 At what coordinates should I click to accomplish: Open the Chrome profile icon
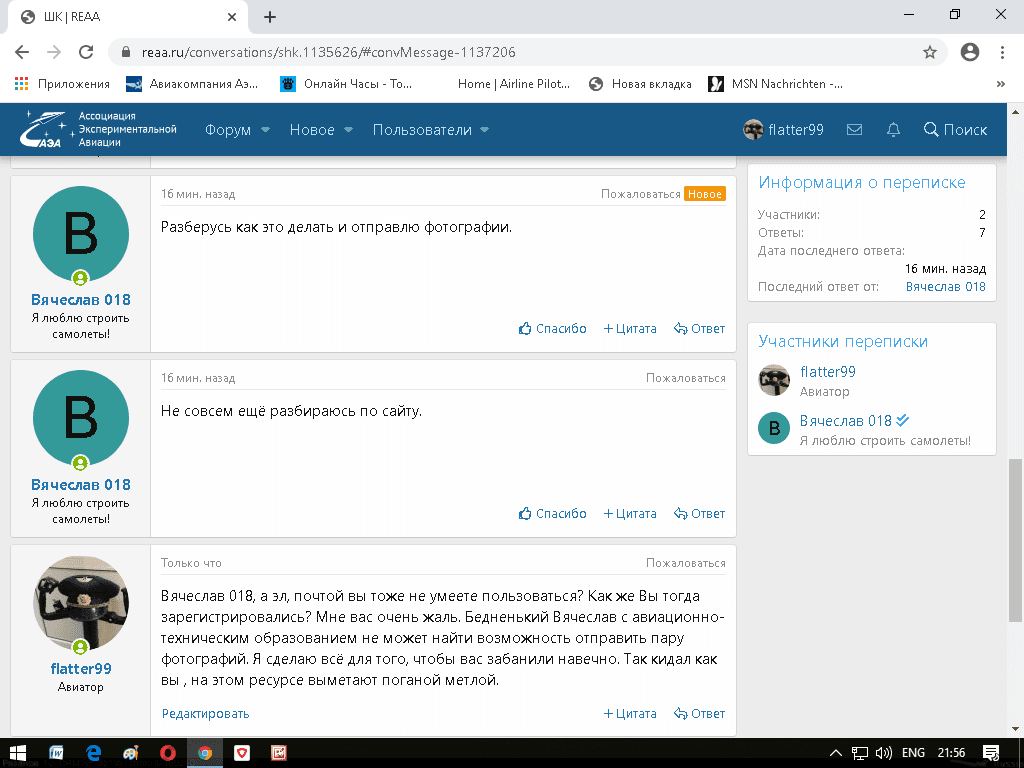968,52
